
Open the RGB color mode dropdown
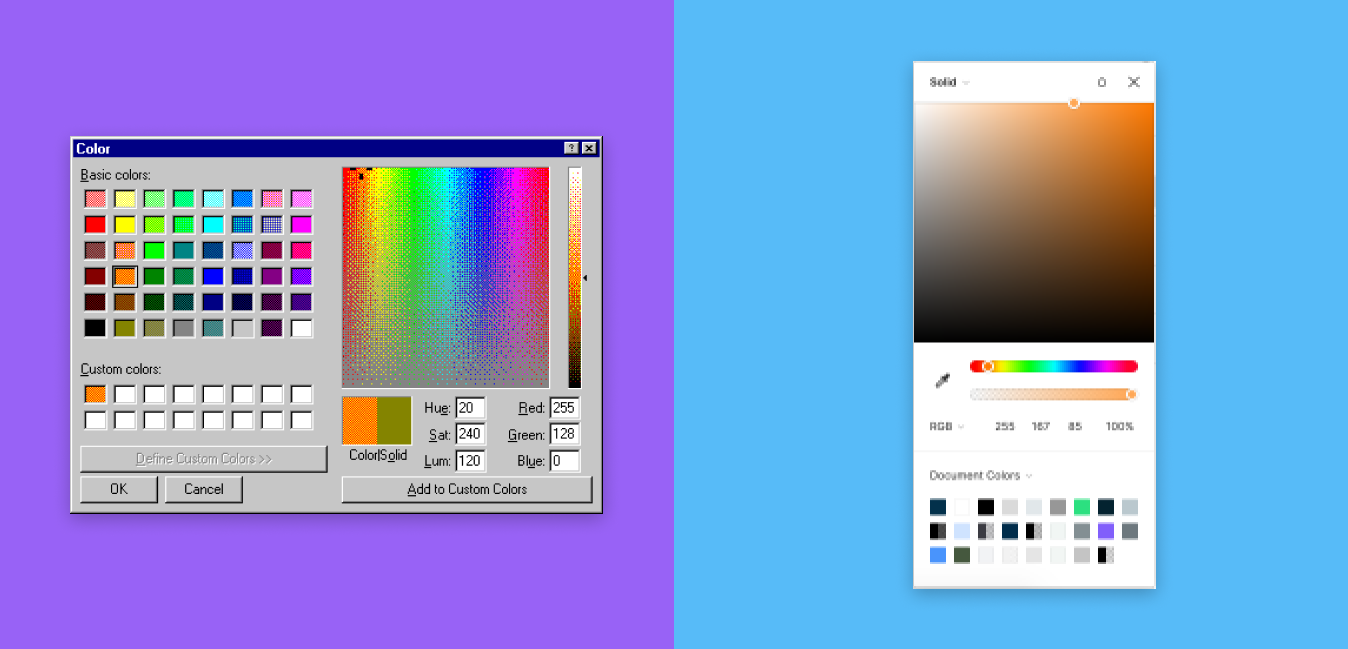[x=946, y=425]
